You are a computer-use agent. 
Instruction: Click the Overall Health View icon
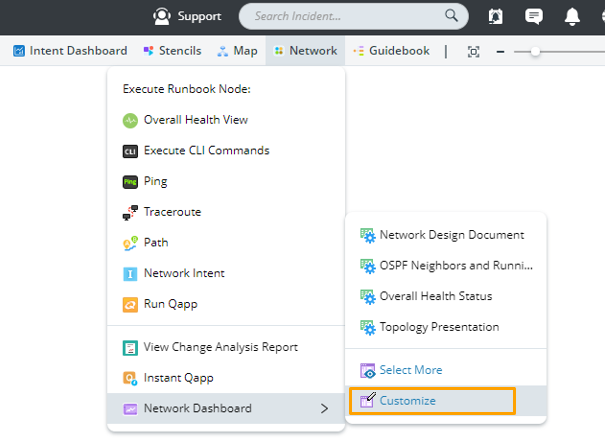pyautogui.click(x=130, y=120)
